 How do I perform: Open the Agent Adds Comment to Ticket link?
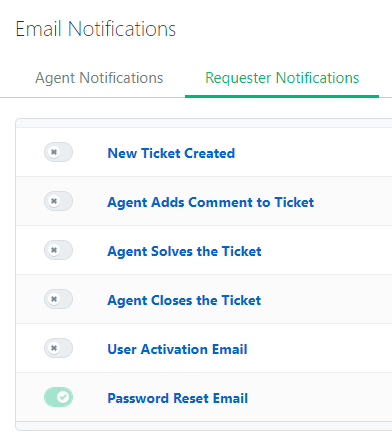click(211, 202)
